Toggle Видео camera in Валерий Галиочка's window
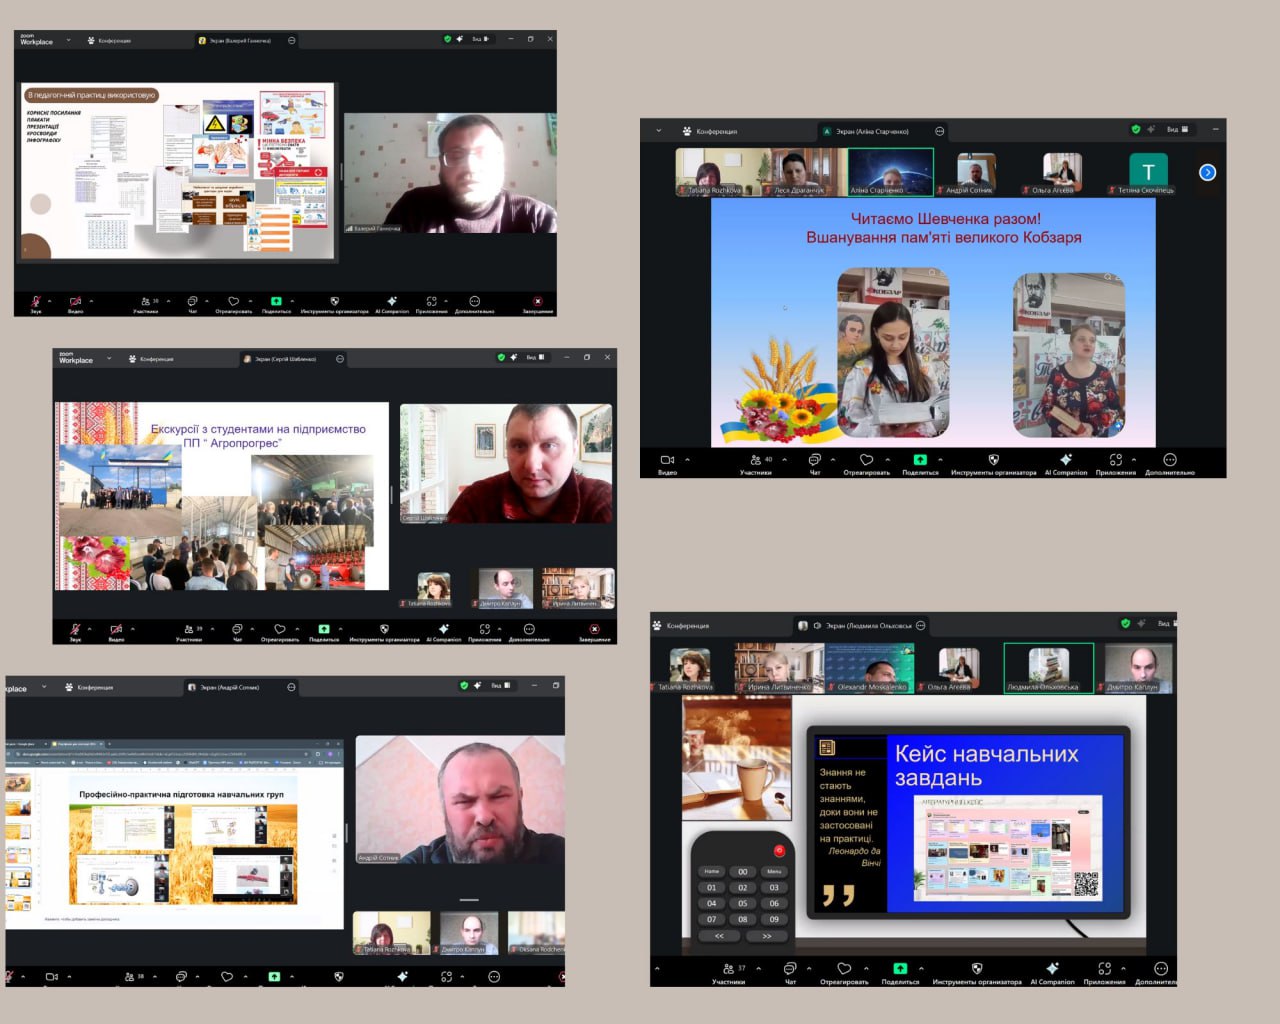This screenshot has width=1280, height=1024. [x=75, y=302]
